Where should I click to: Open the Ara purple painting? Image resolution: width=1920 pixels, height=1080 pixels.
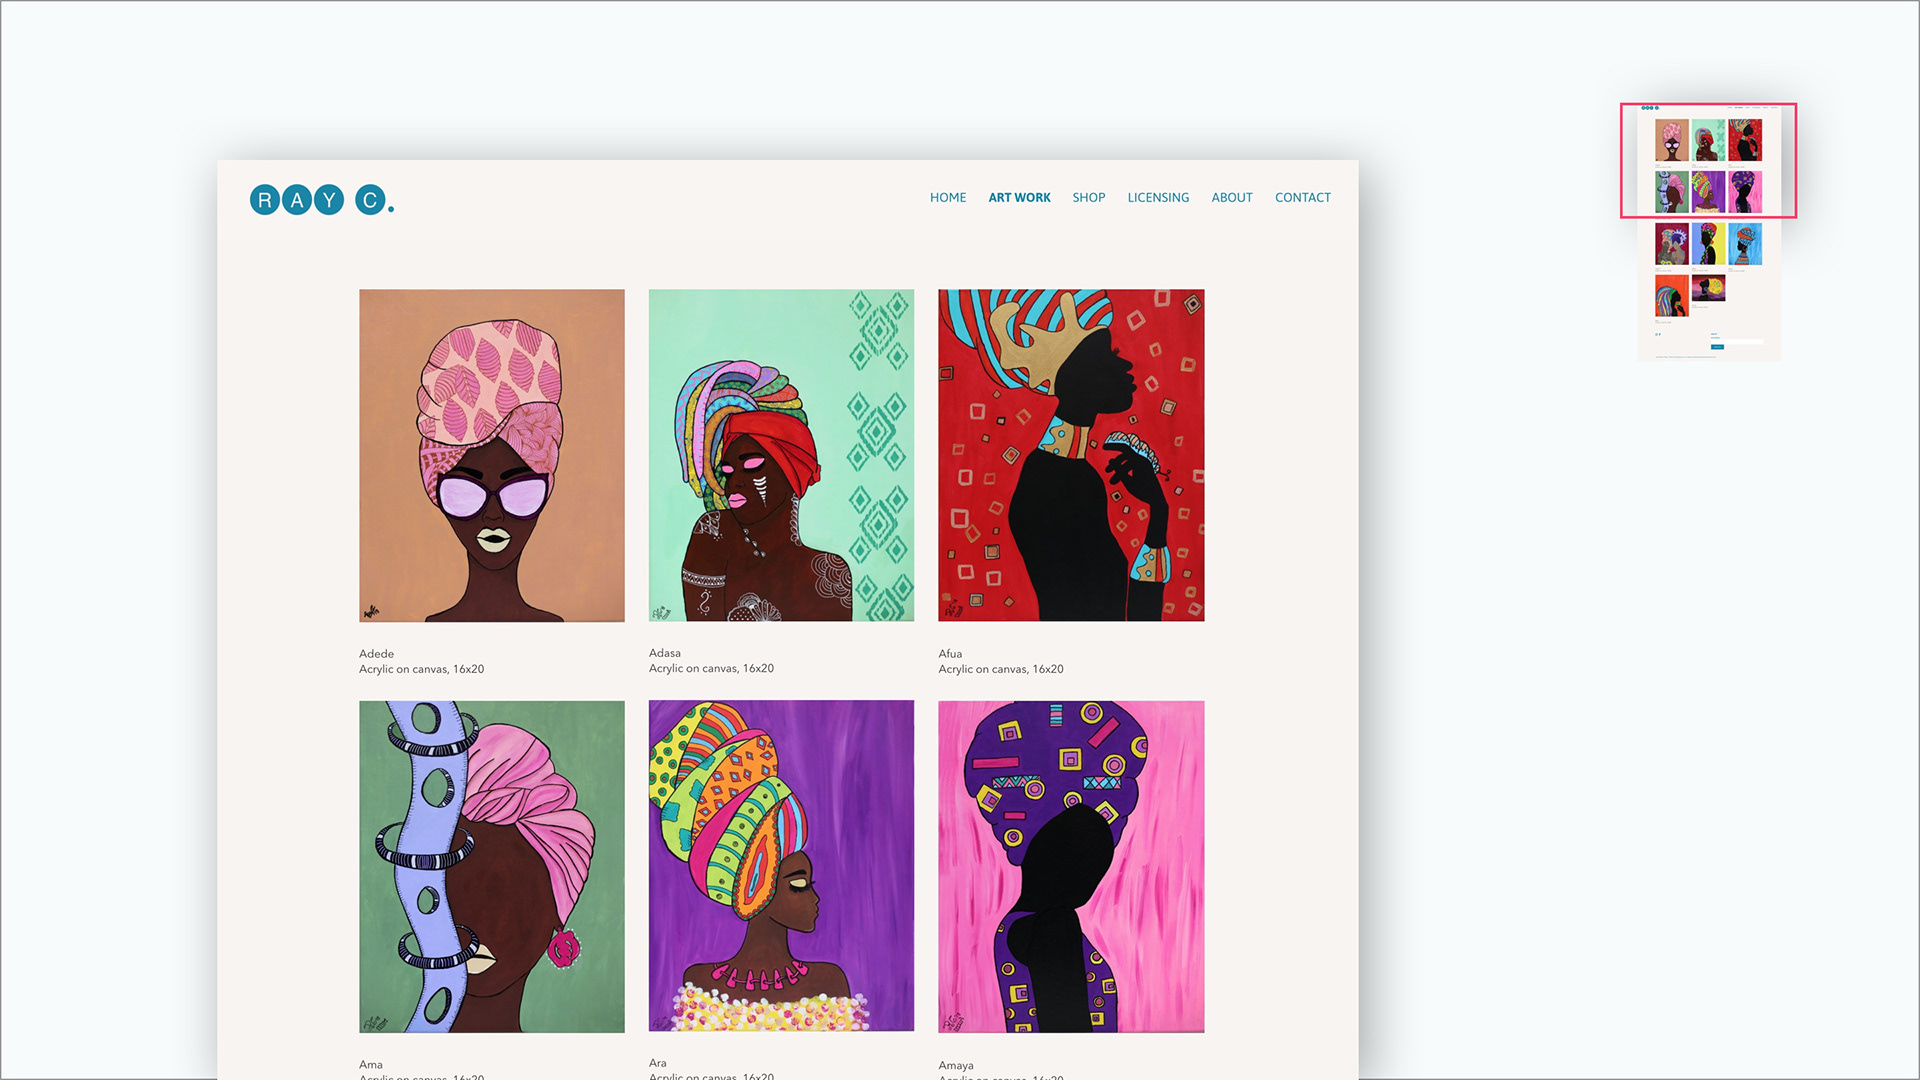781,865
